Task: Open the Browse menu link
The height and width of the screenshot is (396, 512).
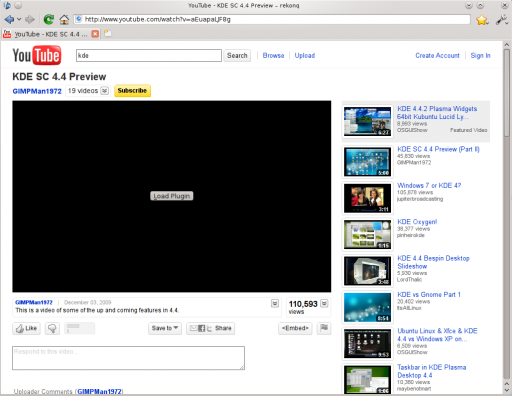Action: [x=273, y=56]
